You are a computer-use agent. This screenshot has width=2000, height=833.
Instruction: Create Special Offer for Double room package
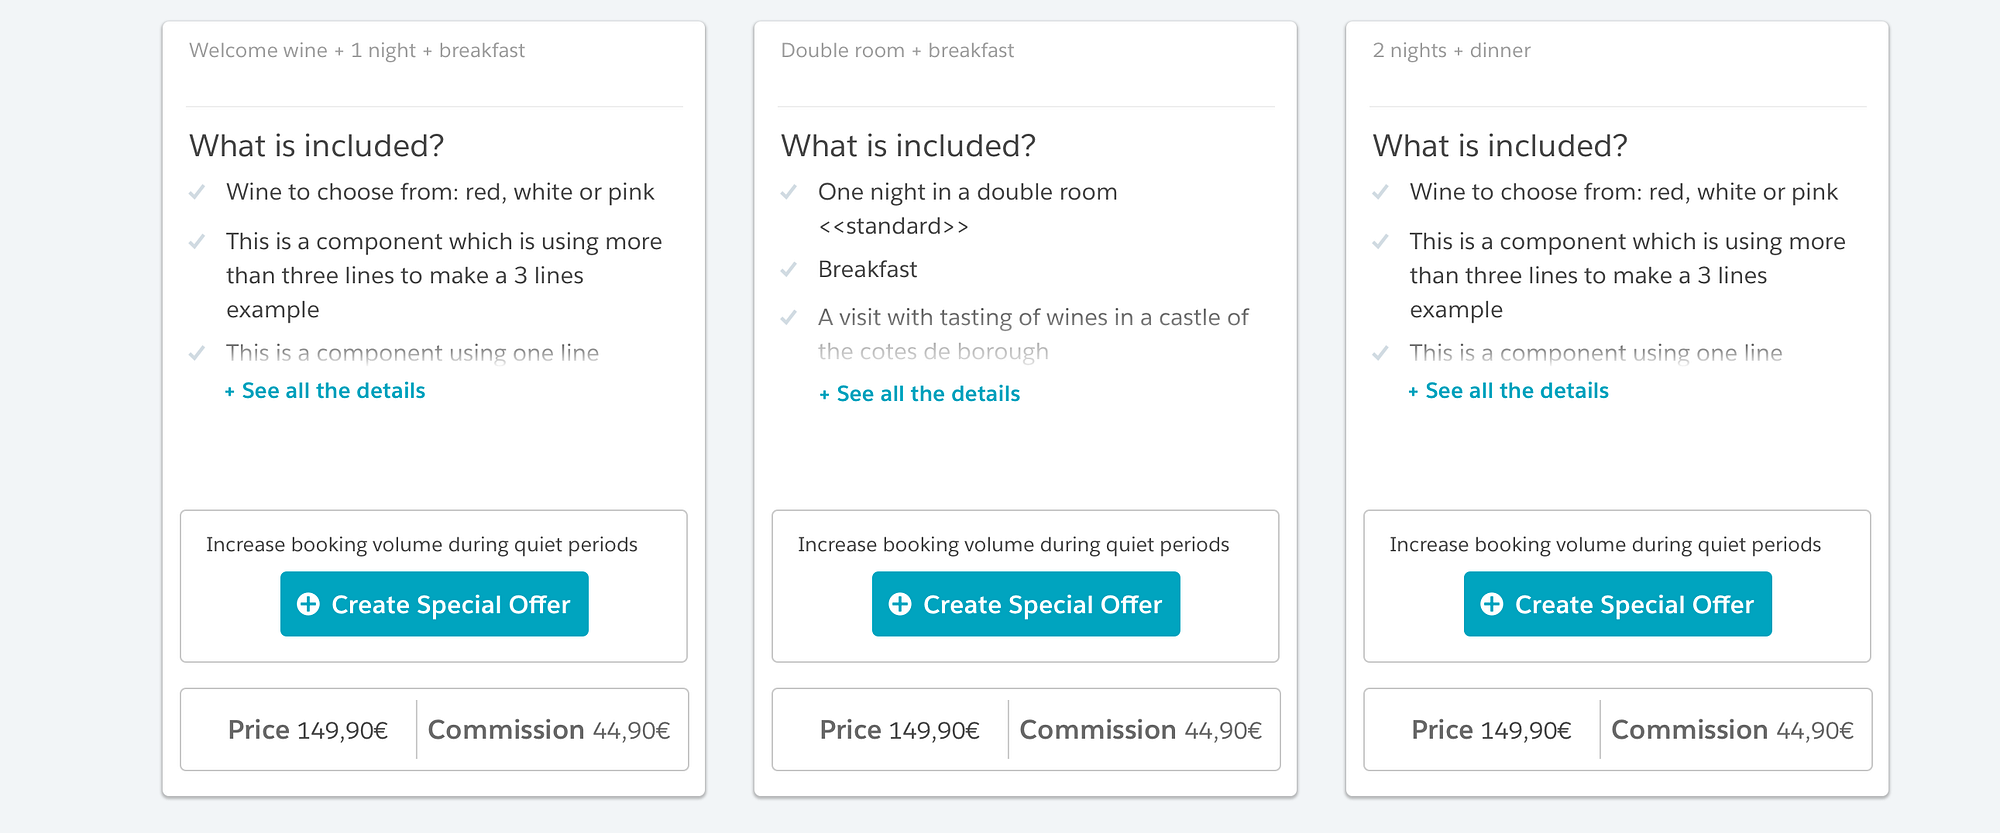click(1026, 604)
